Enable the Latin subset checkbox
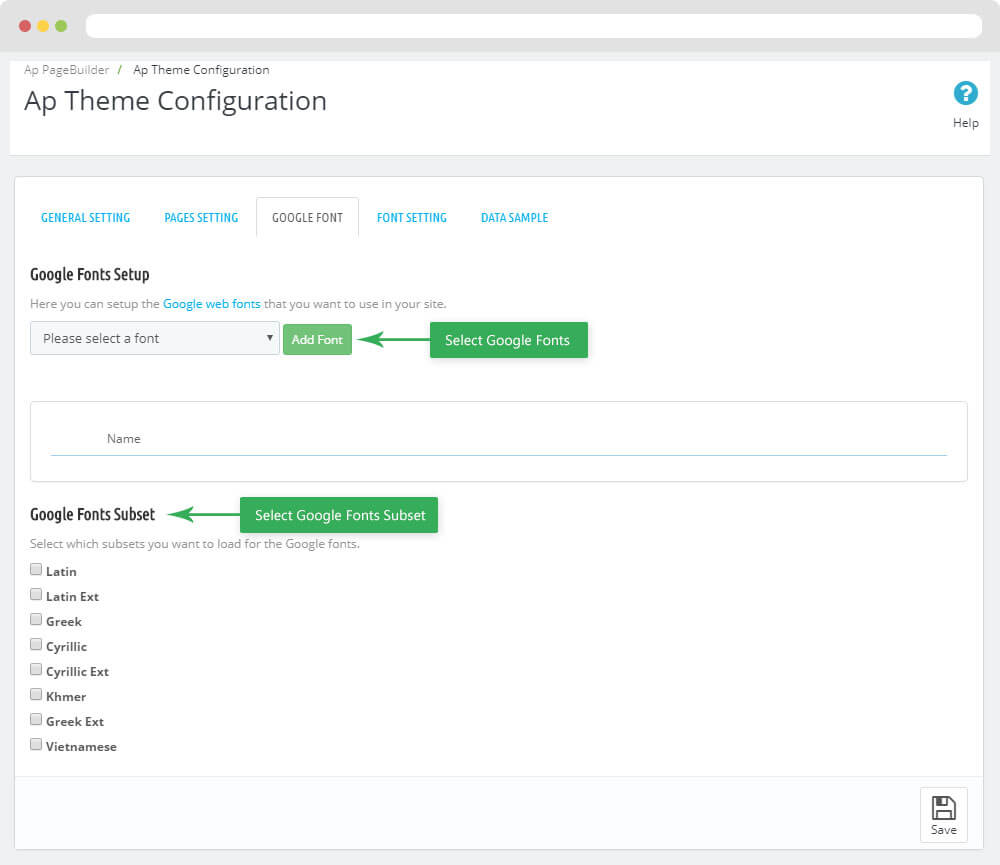 36,569
